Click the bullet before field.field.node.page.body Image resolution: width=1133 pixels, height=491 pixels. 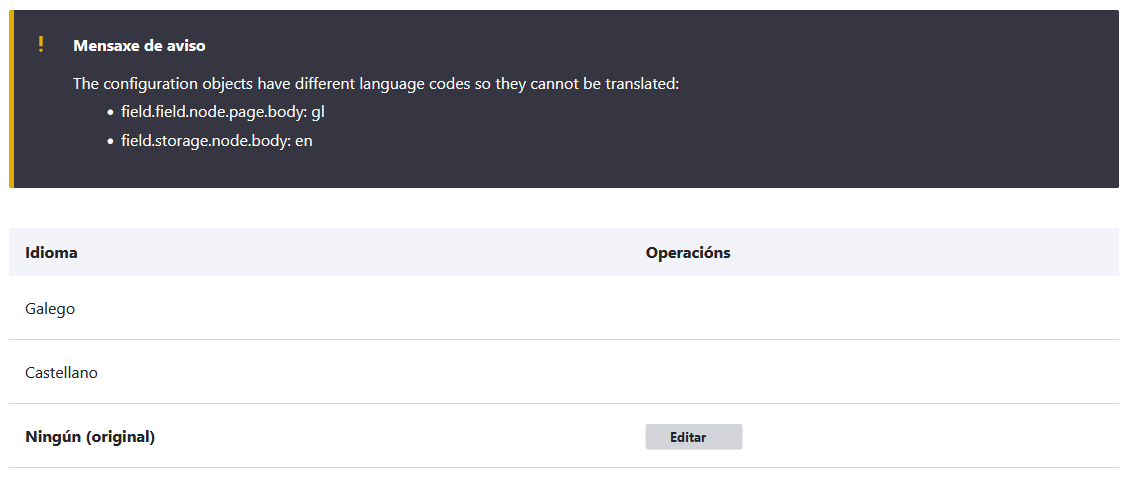pos(111,113)
